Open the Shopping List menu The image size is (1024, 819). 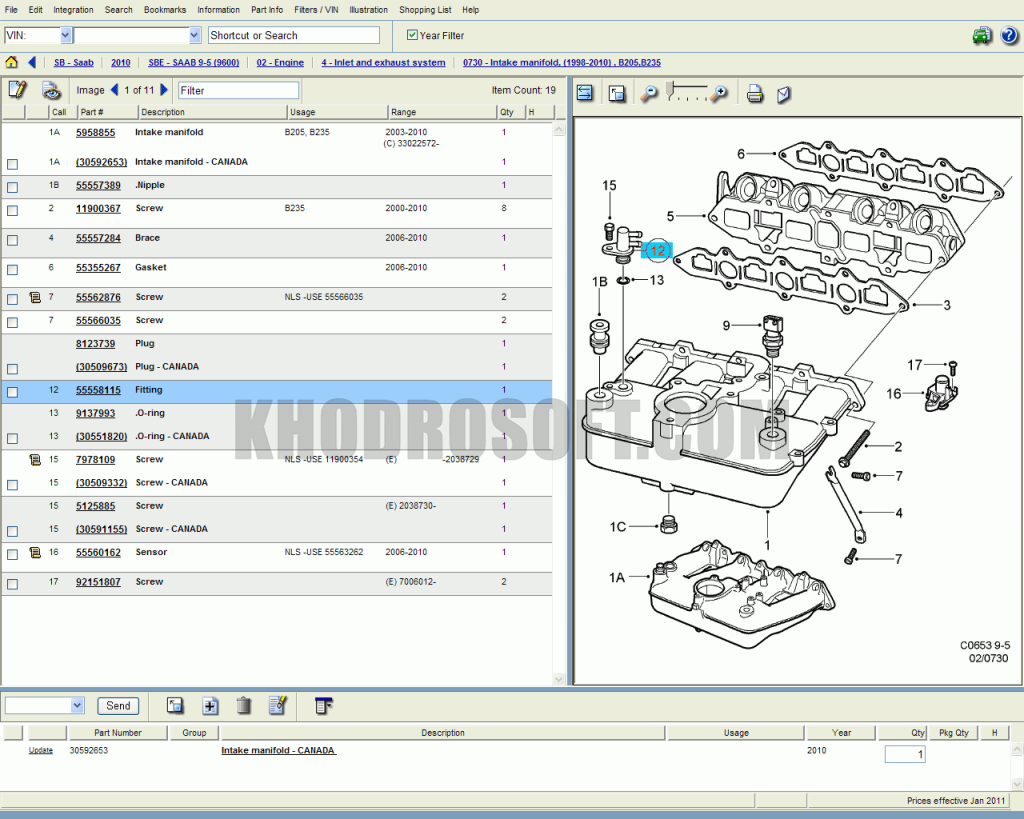(425, 9)
